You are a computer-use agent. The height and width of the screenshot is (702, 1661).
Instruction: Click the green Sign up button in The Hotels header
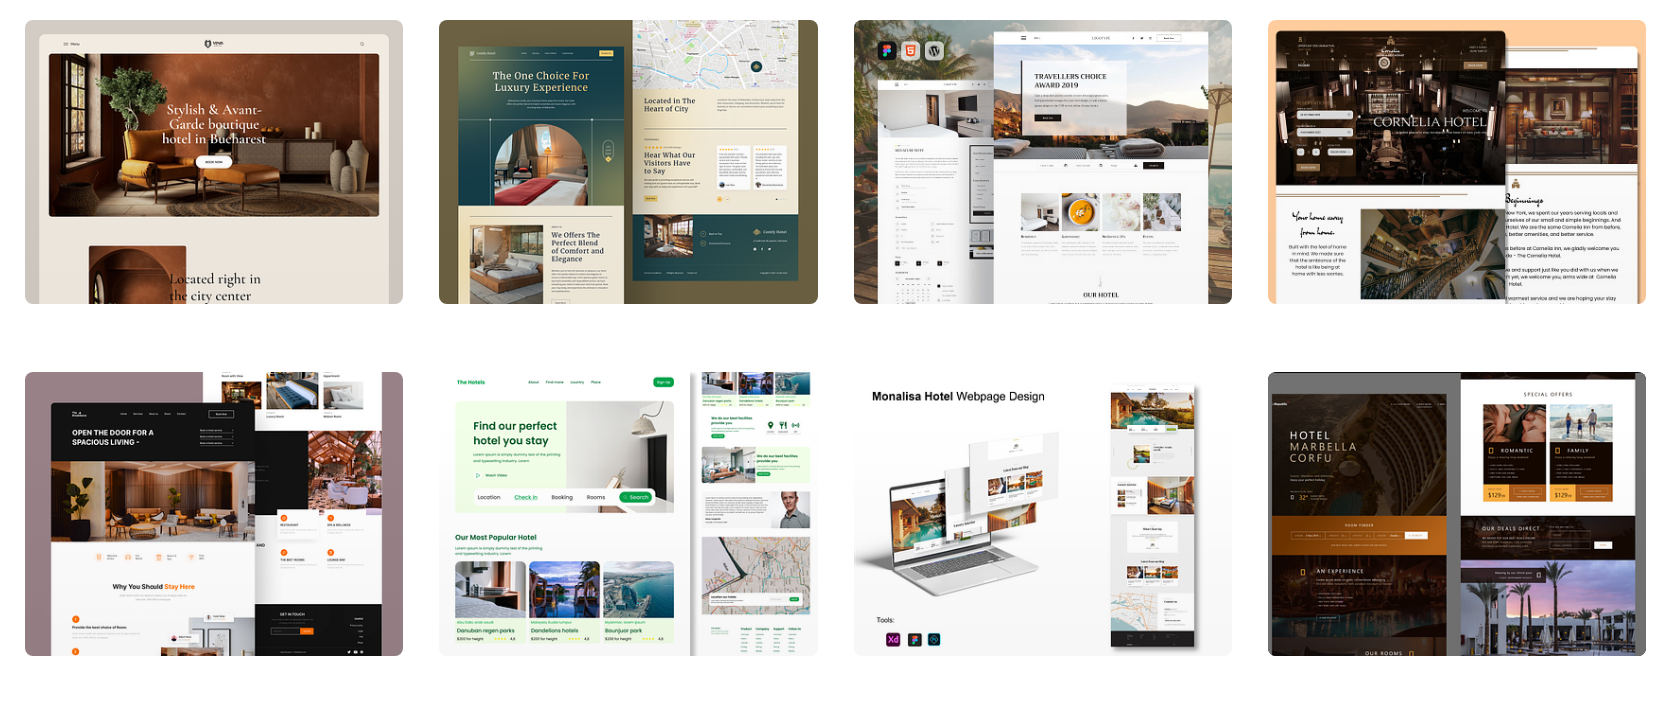pos(663,382)
